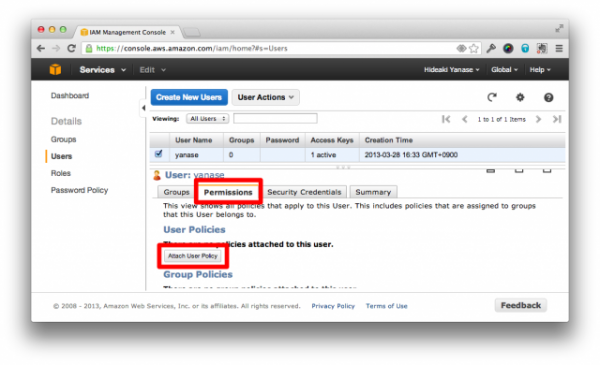
Task: Click the puzzle-like extension icon
Action: tap(541, 48)
